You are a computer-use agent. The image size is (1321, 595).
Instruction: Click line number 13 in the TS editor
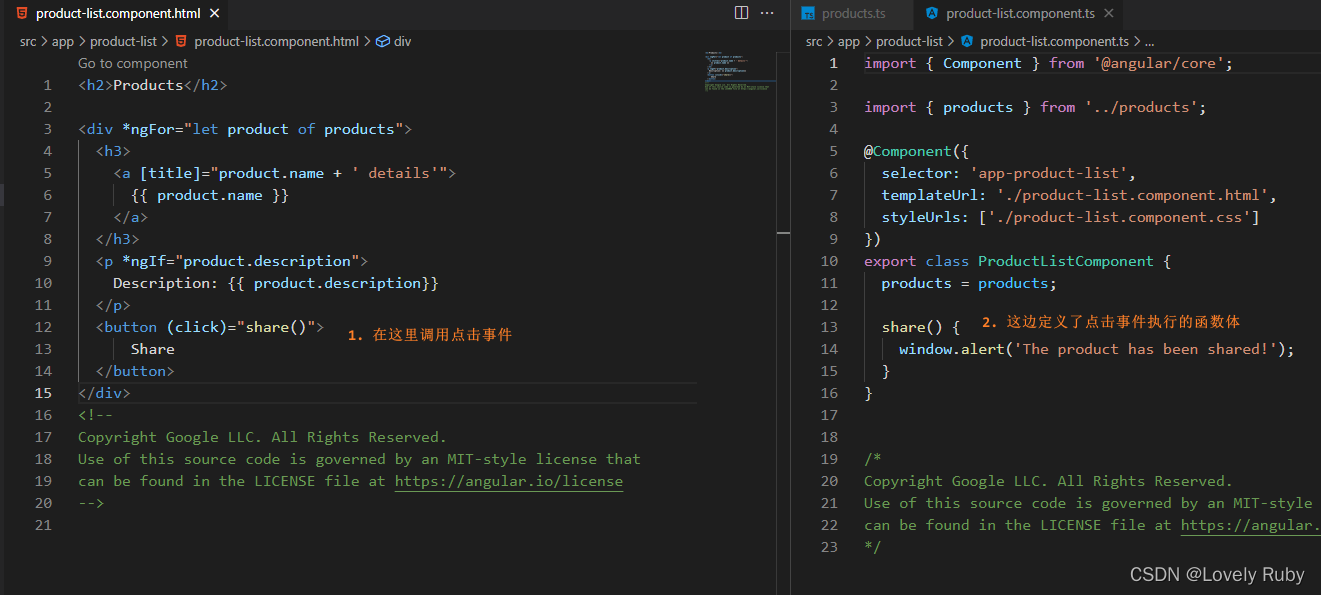(829, 327)
